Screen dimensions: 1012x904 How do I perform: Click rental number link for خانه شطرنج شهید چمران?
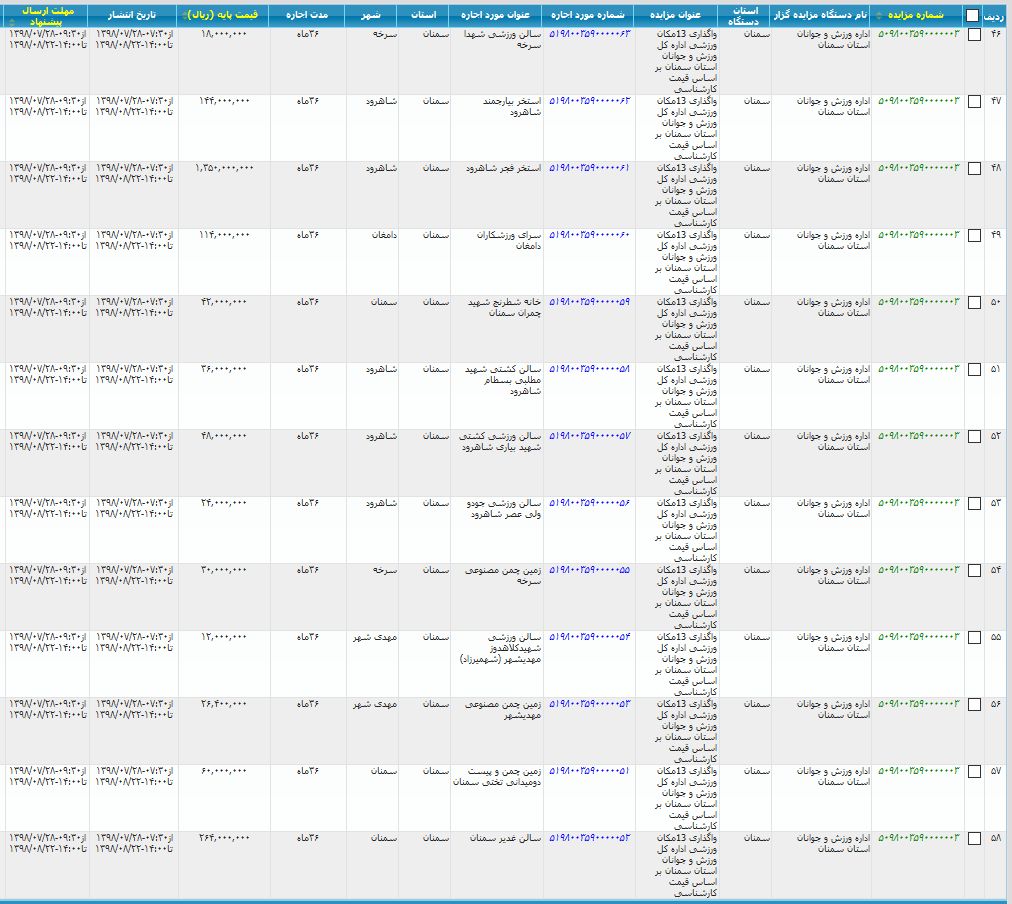pyautogui.click(x=590, y=302)
